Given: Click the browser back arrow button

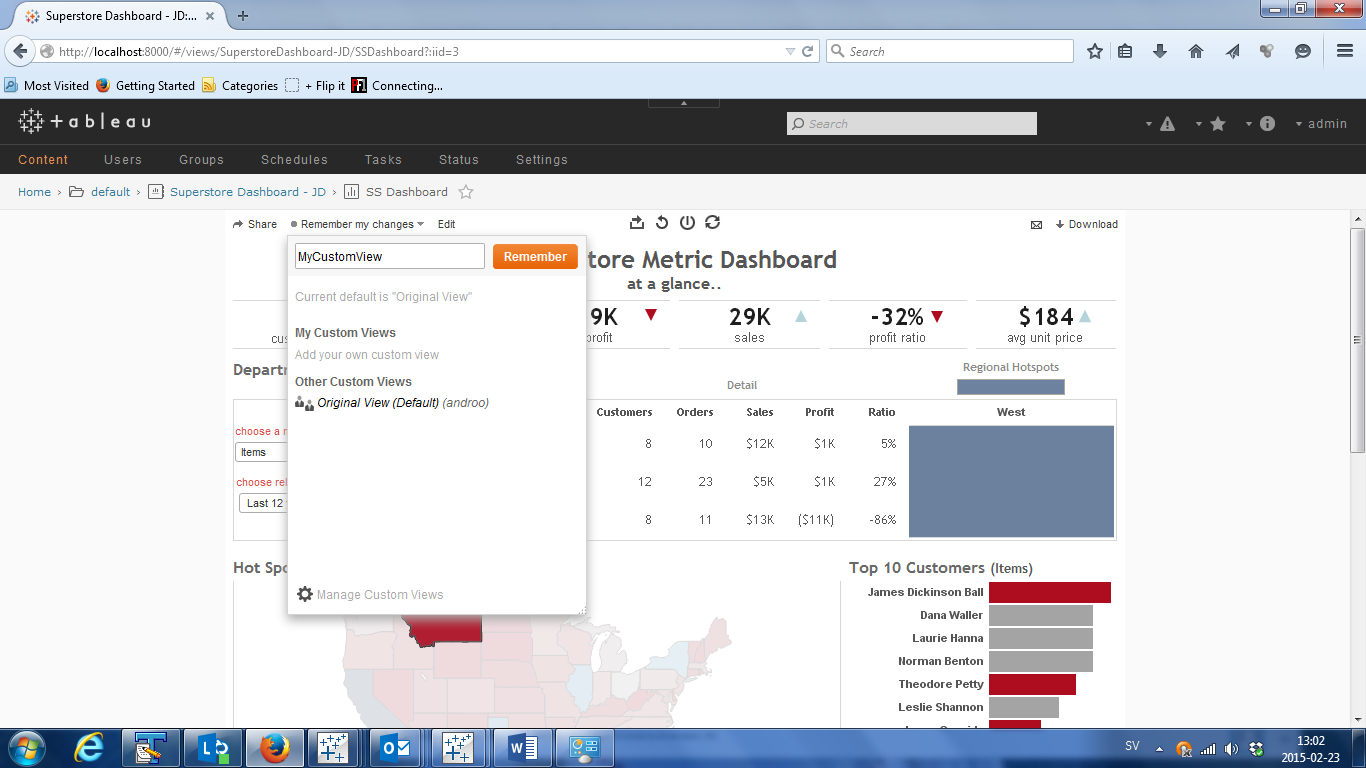Looking at the screenshot, I should [20, 51].
